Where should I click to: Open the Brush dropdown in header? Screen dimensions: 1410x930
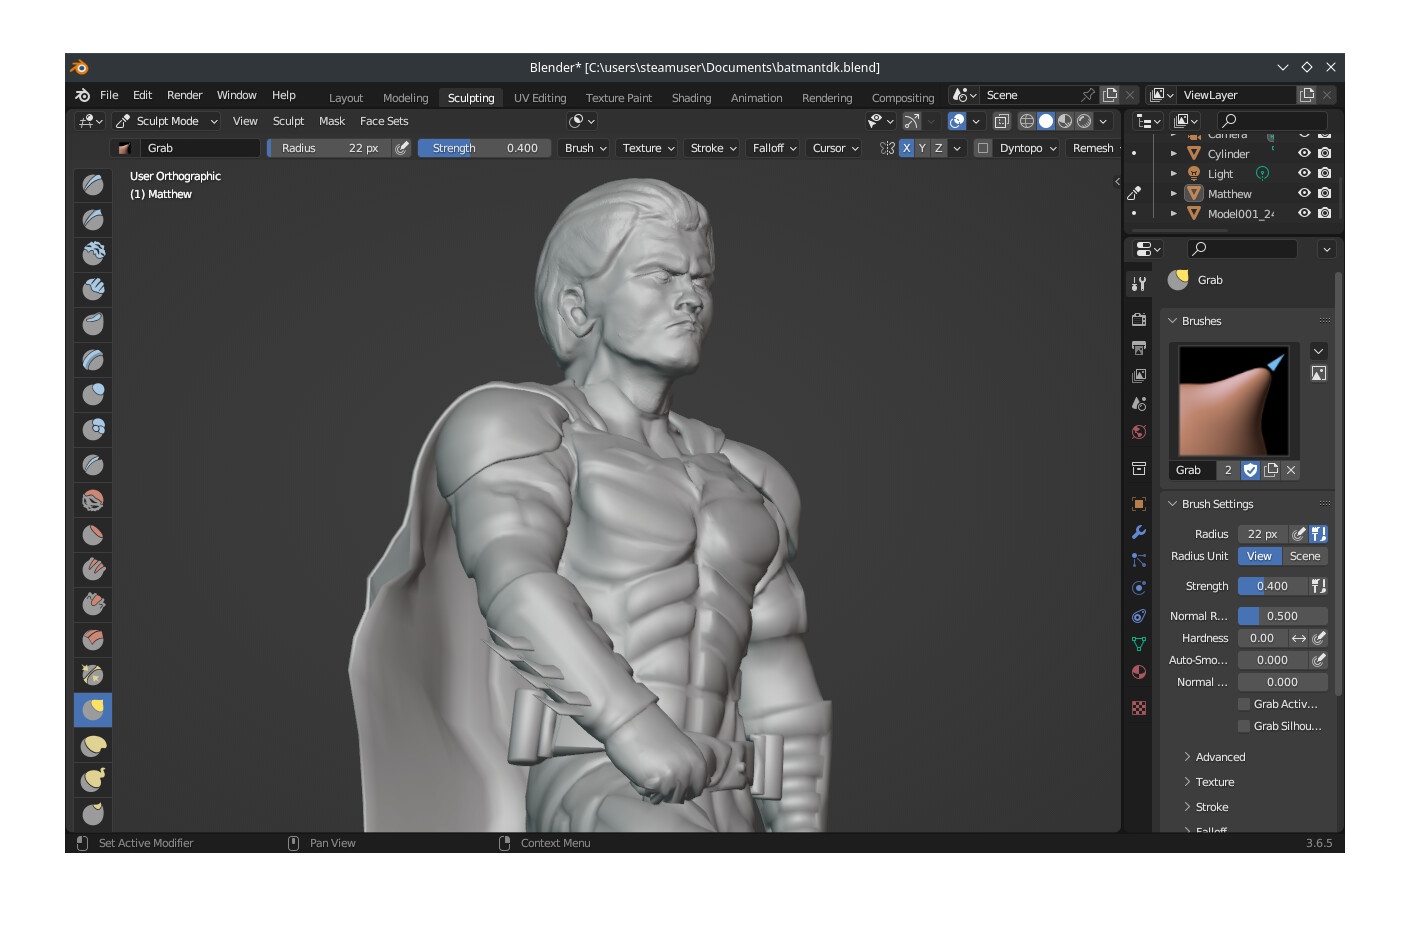586,148
